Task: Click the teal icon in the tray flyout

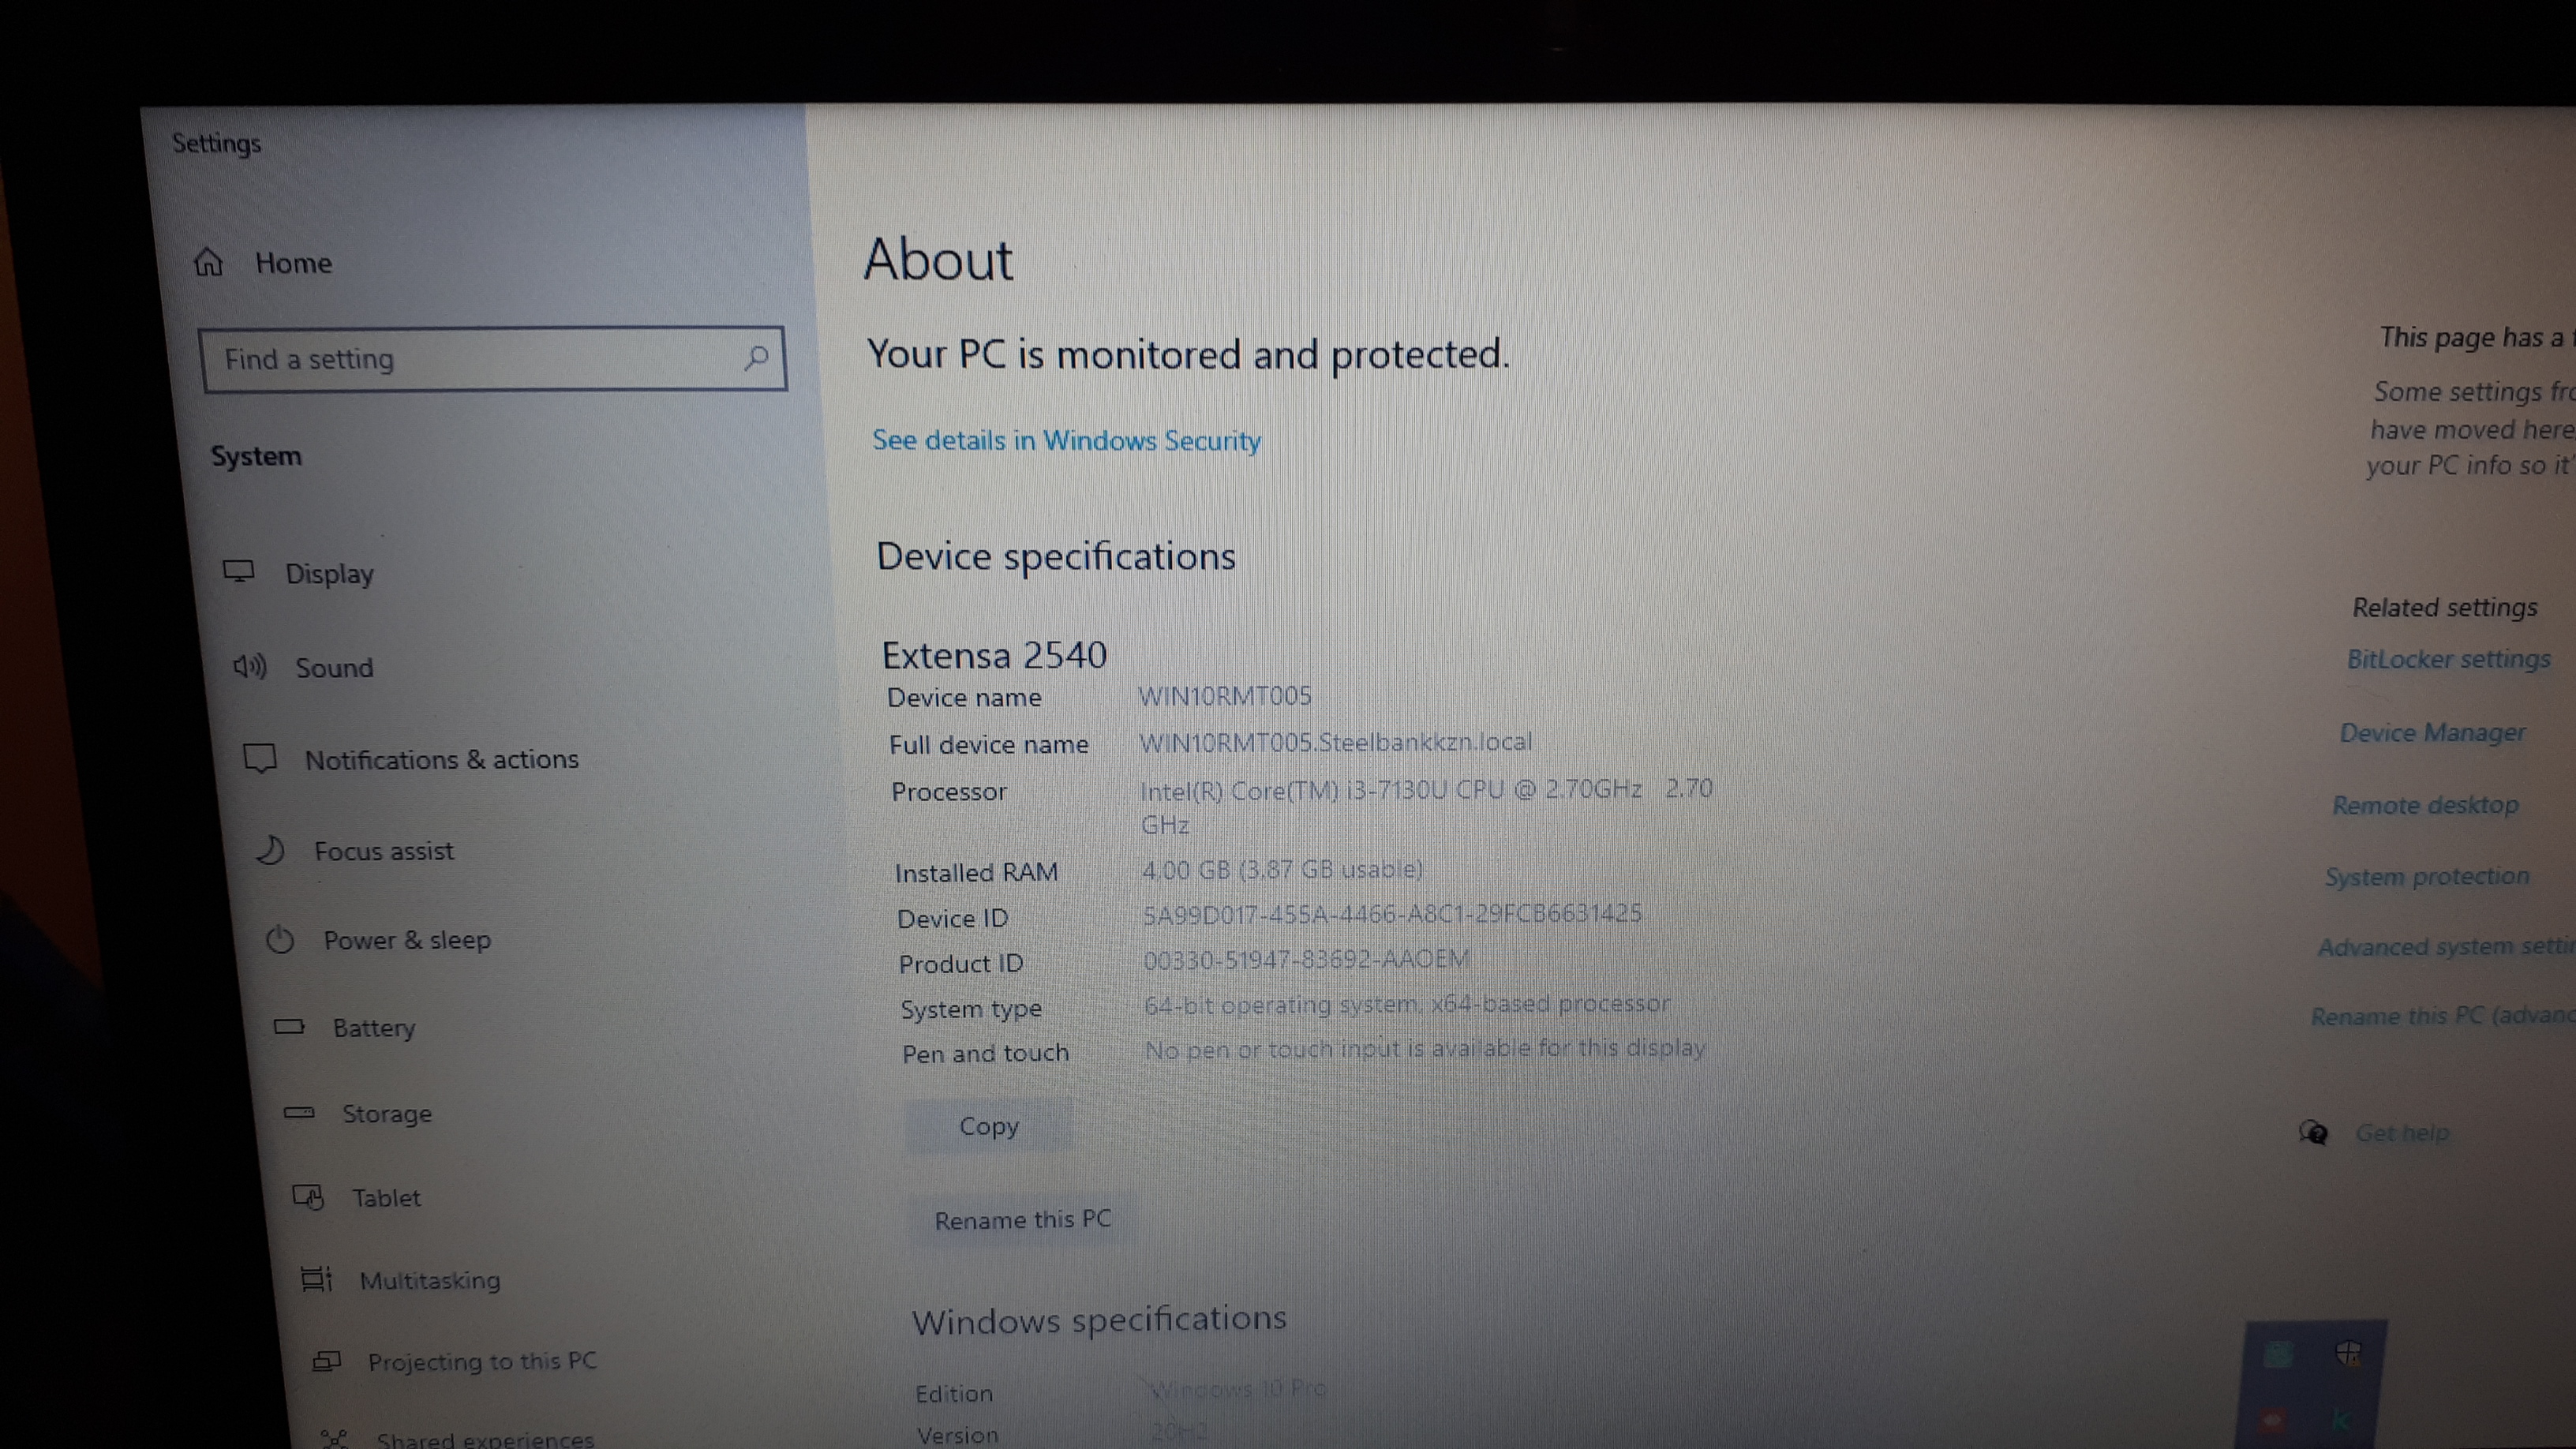Action: pyautogui.click(x=2277, y=1355)
